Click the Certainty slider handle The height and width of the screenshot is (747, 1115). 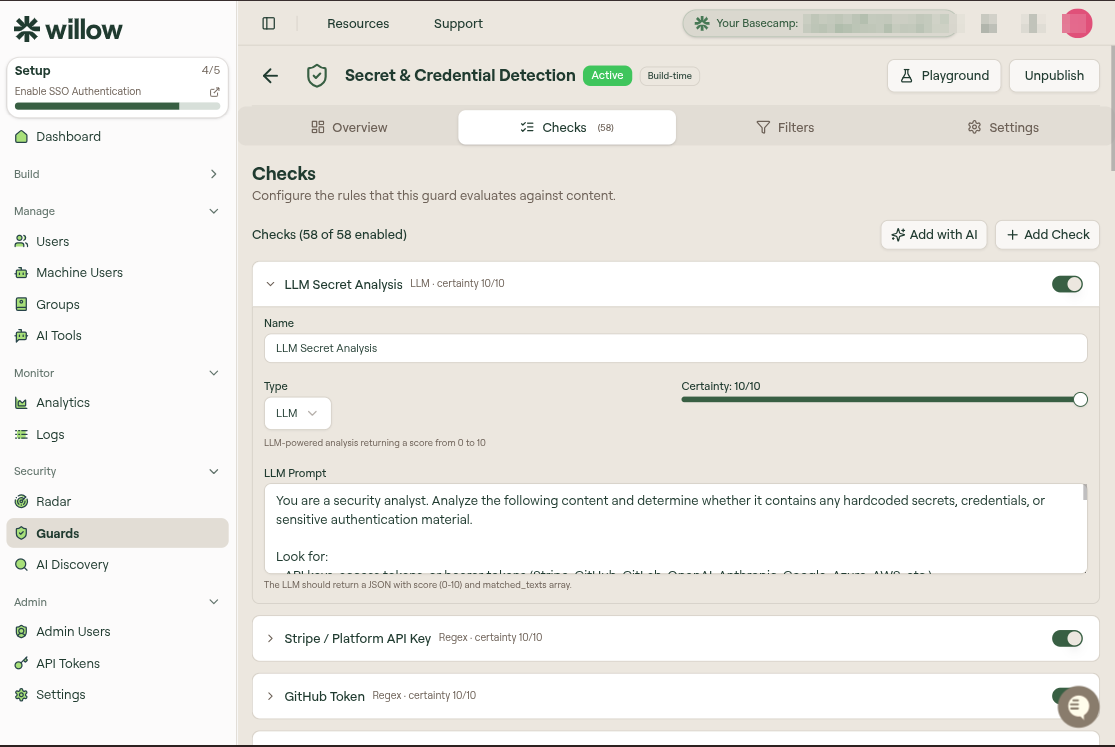[1080, 400]
